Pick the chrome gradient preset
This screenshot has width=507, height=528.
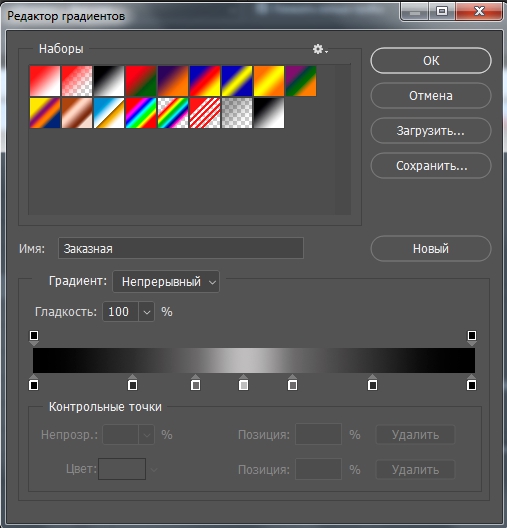pyautogui.click(x=109, y=113)
